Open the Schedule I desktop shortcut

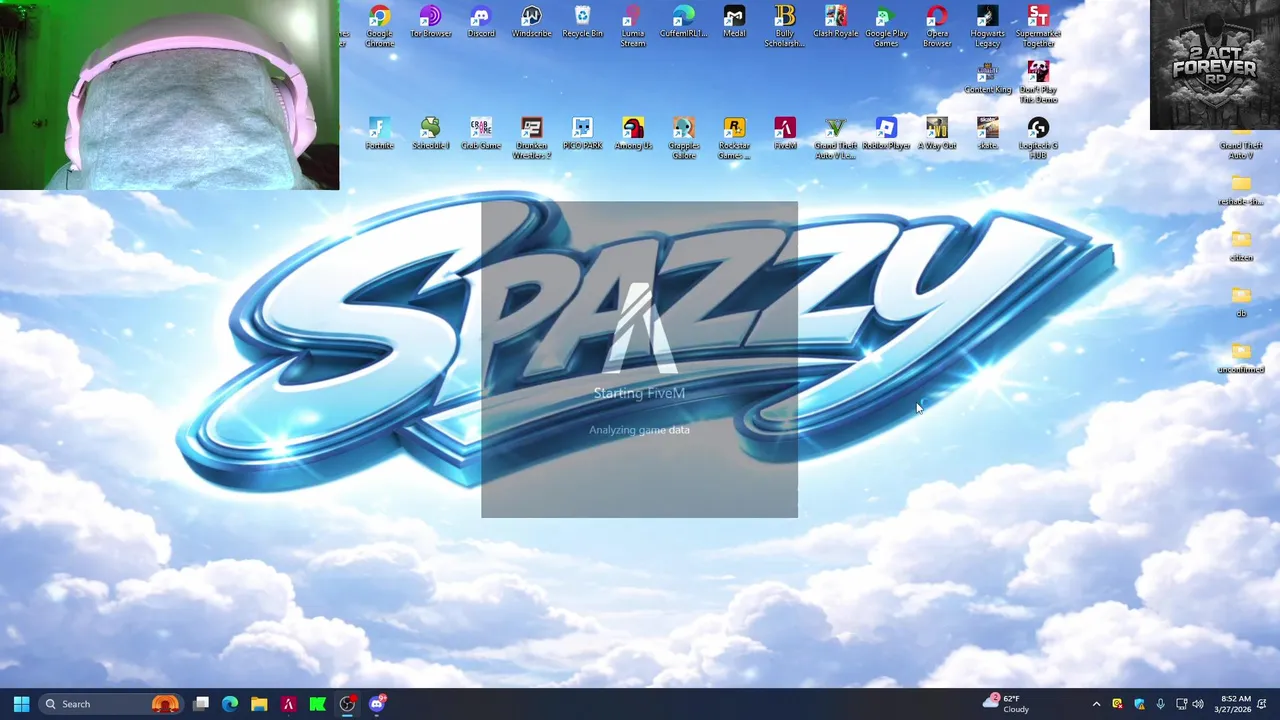430,134
